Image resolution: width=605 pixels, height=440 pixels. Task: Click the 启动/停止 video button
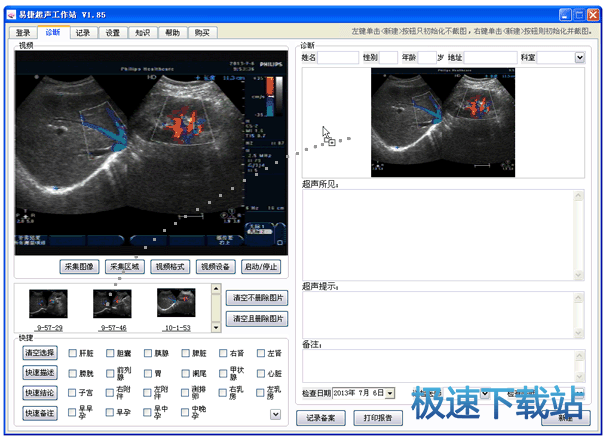[261, 267]
